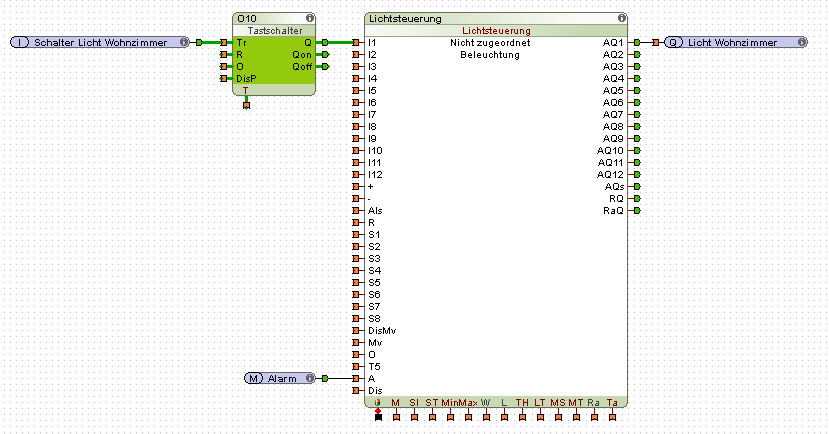This screenshot has width=829, height=434.
Task: Click info icon on Schalter Licht Wohnzimmer input
Action: pyautogui.click(x=184, y=42)
